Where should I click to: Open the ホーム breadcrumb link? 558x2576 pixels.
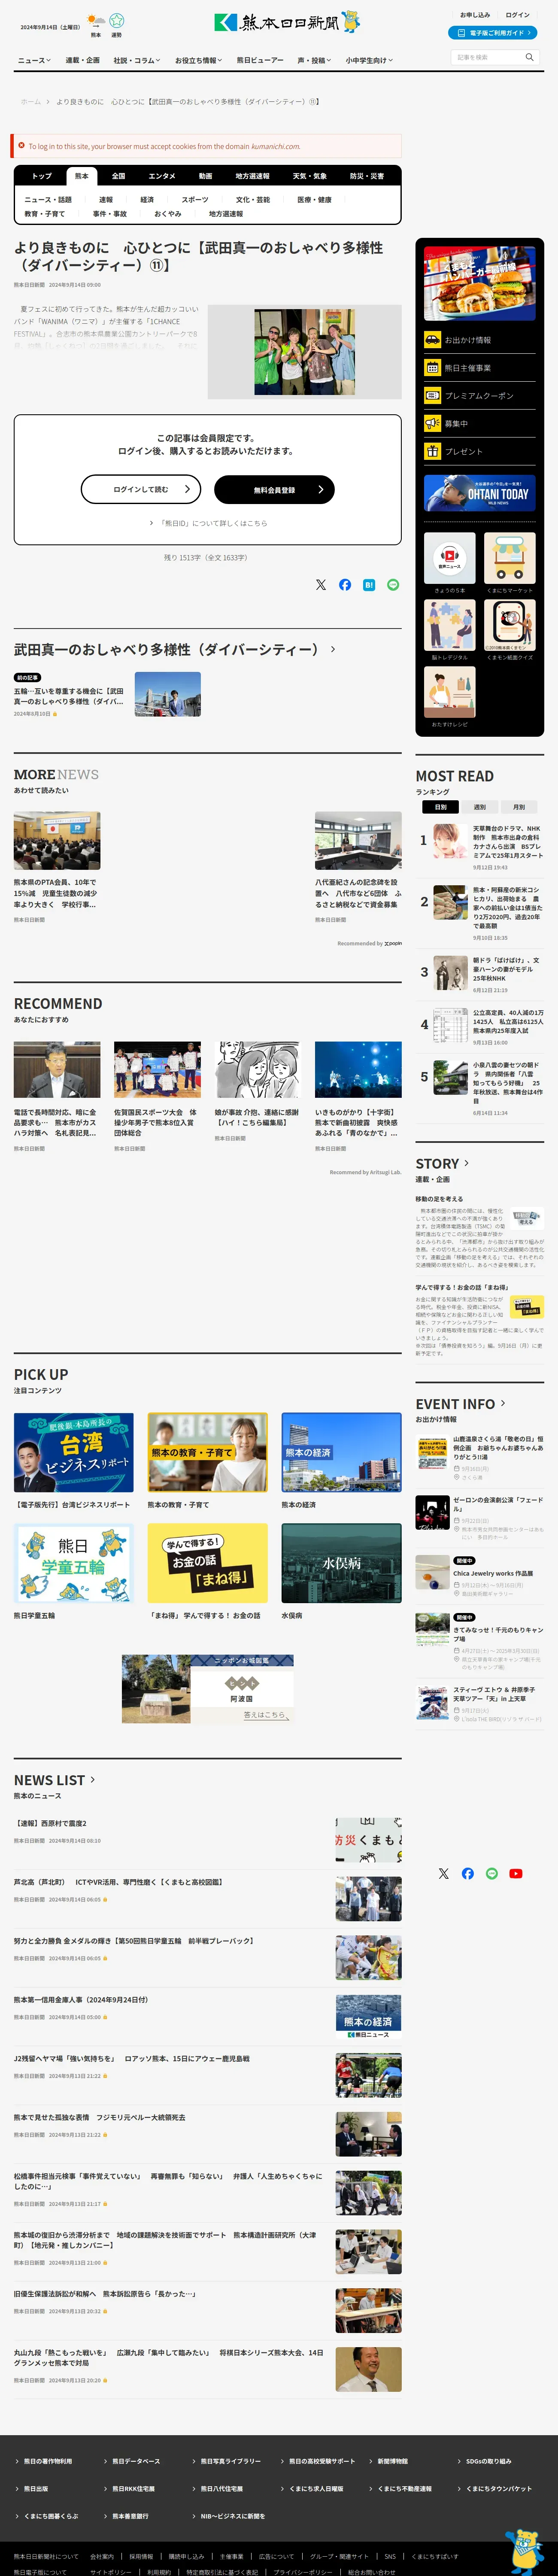[x=31, y=102]
